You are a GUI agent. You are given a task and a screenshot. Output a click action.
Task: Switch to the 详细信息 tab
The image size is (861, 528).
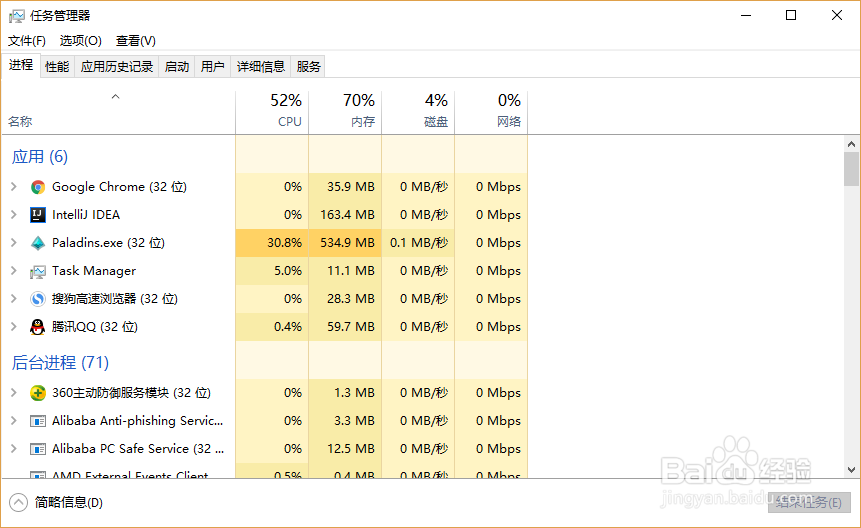pyautogui.click(x=261, y=67)
